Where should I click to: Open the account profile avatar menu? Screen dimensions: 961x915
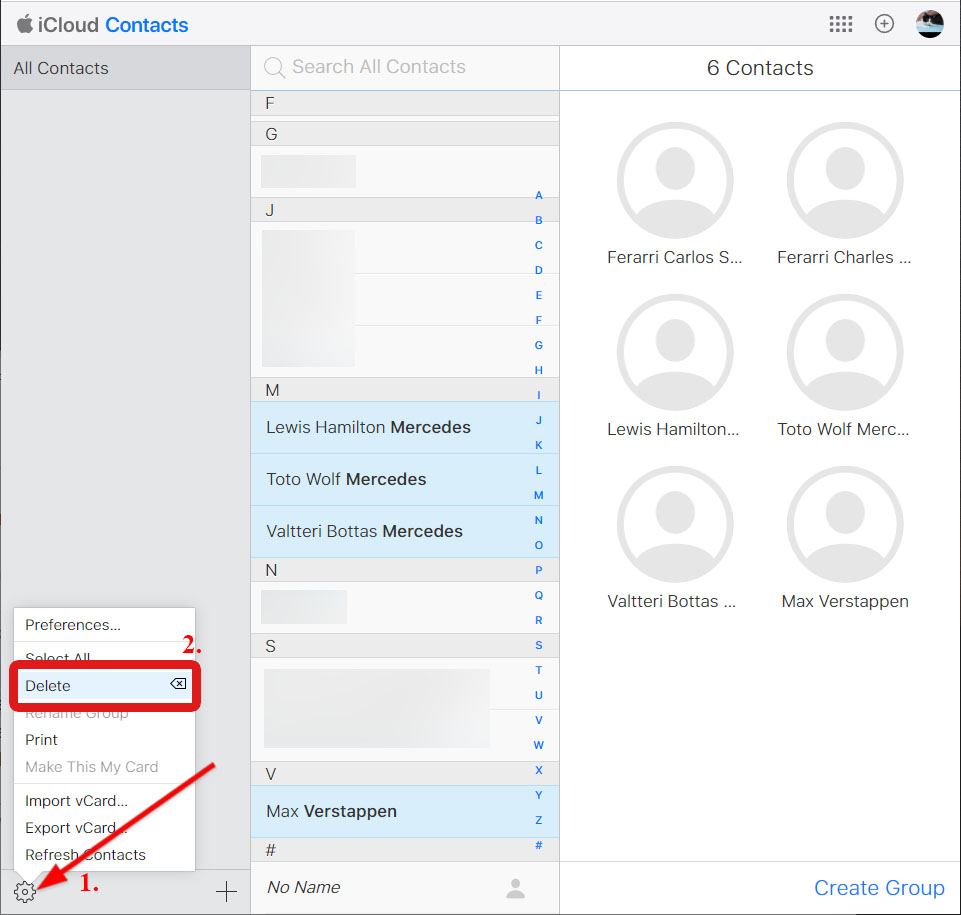(x=929, y=24)
